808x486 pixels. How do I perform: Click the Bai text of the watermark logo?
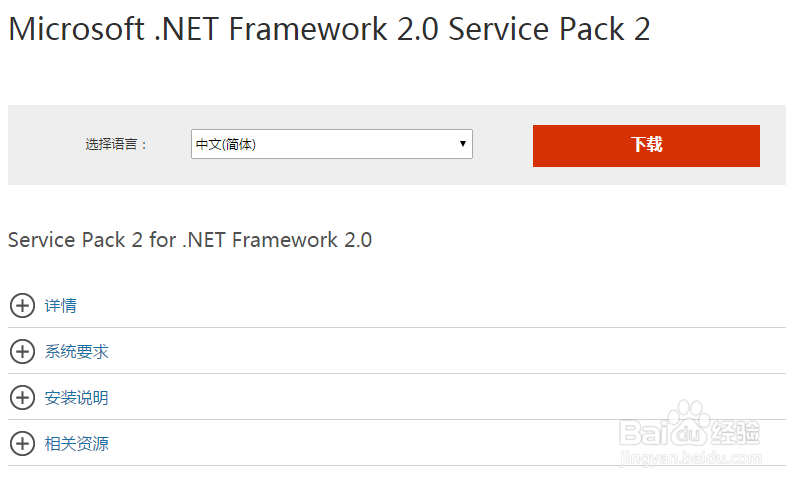pos(643,433)
